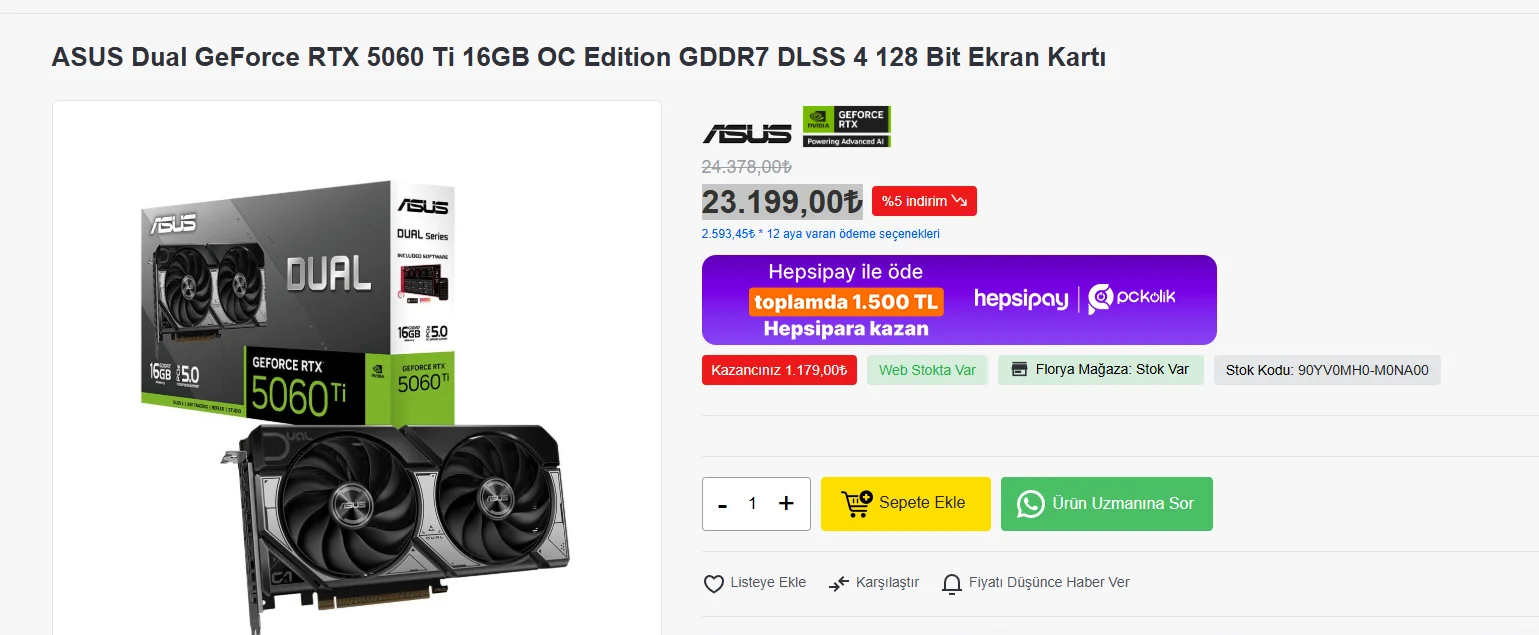Image resolution: width=1539 pixels, height=635 pixels.
Task: Click the heart icon for Listeye Ekle
Action: [713, 584]
